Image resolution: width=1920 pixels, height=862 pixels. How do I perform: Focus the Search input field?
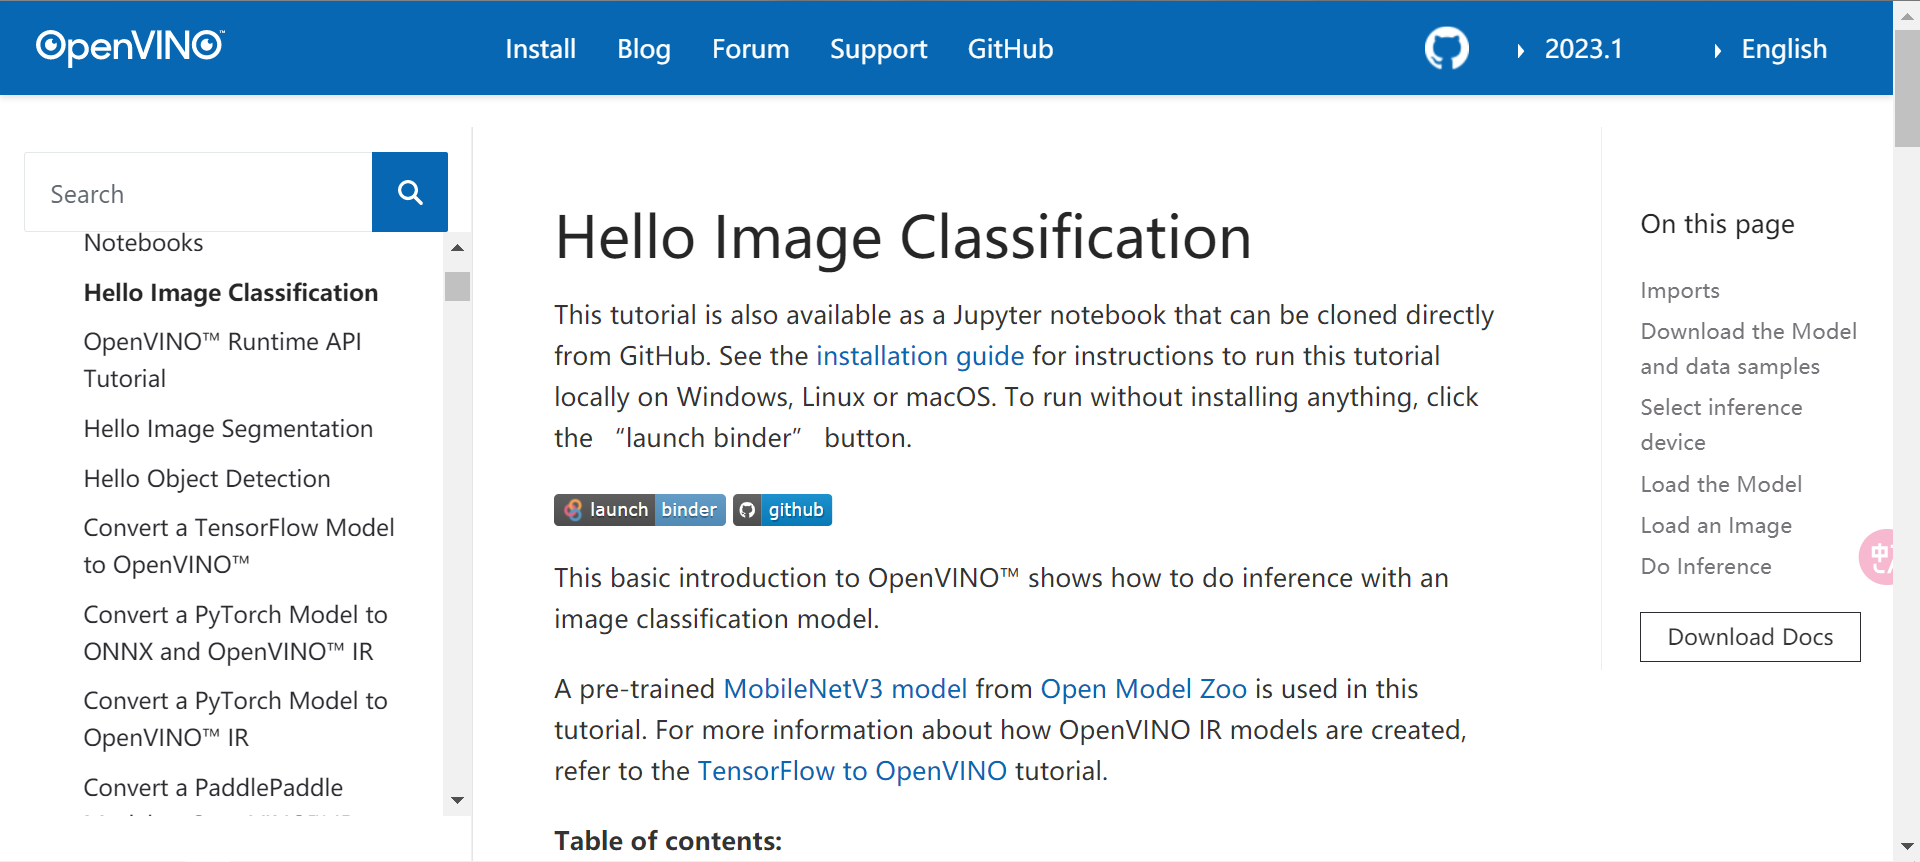198,192
